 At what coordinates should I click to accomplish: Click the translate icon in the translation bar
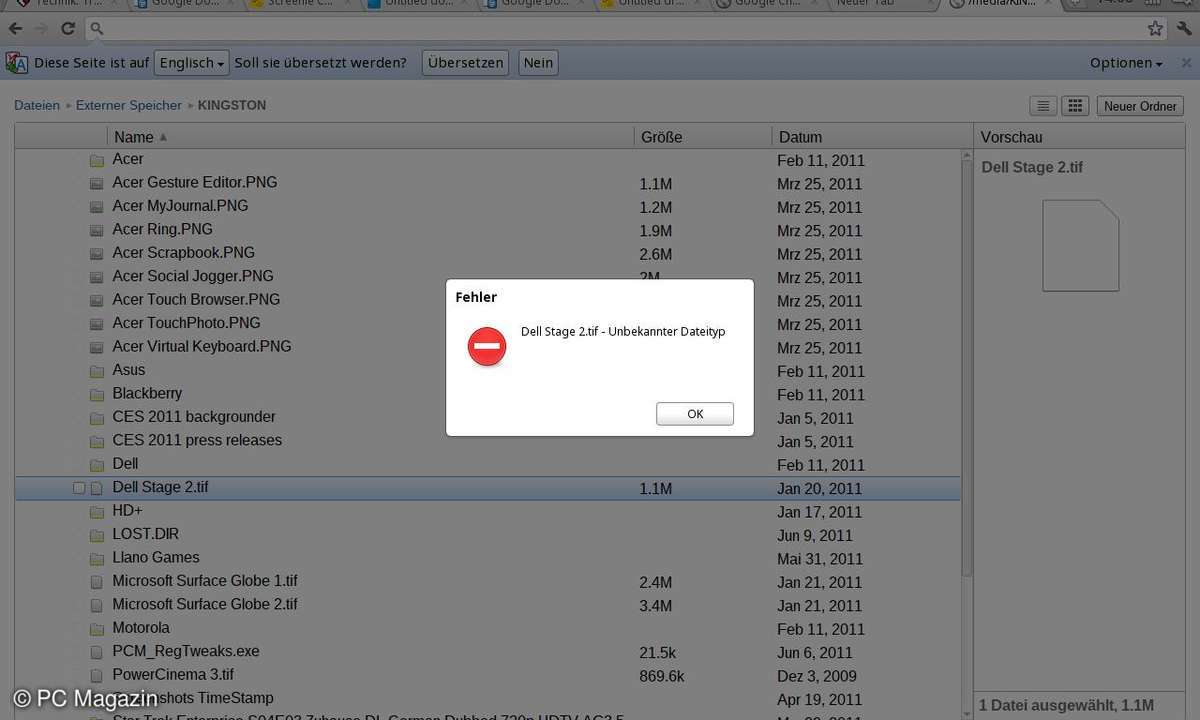[x=17, y=63]
